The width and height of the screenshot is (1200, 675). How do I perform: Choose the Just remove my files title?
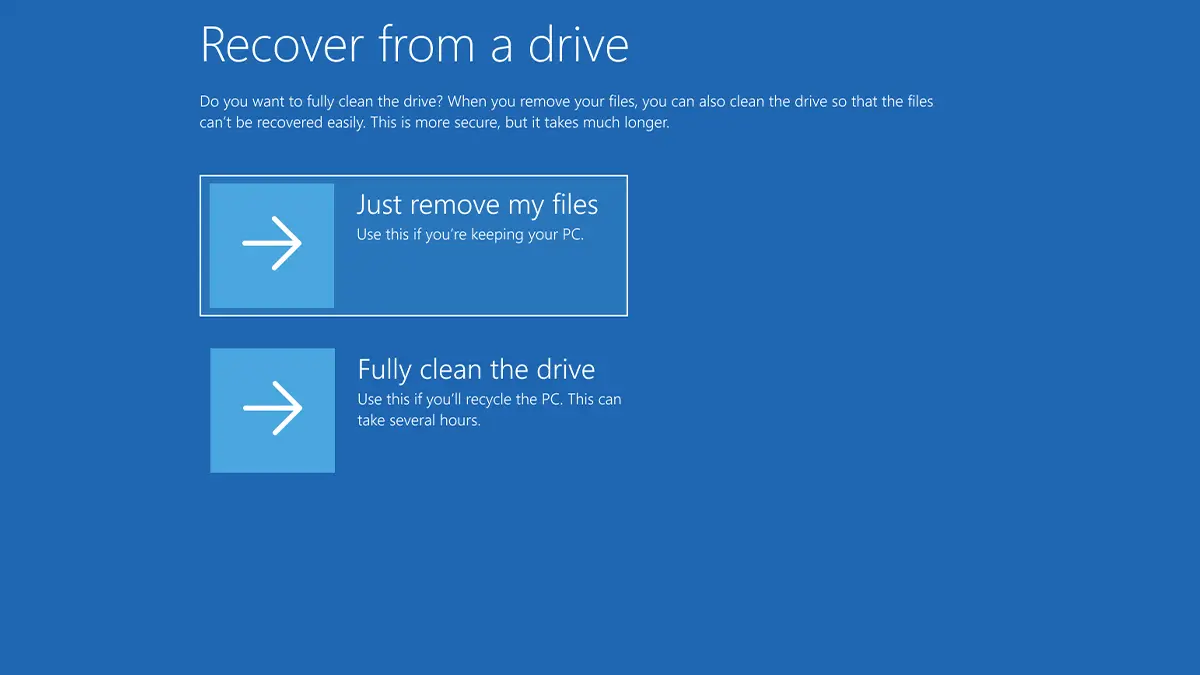[x=477, y=205]
